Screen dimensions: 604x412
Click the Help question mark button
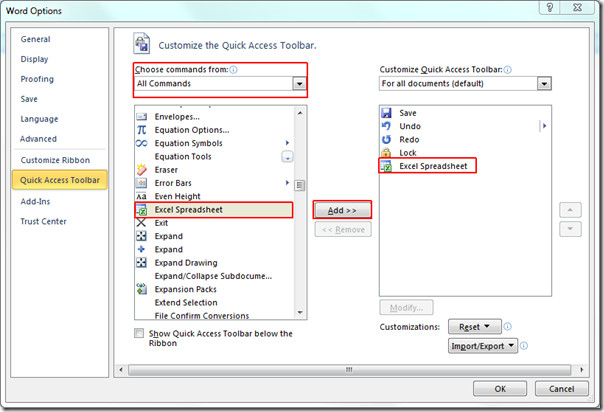(550, 7)
